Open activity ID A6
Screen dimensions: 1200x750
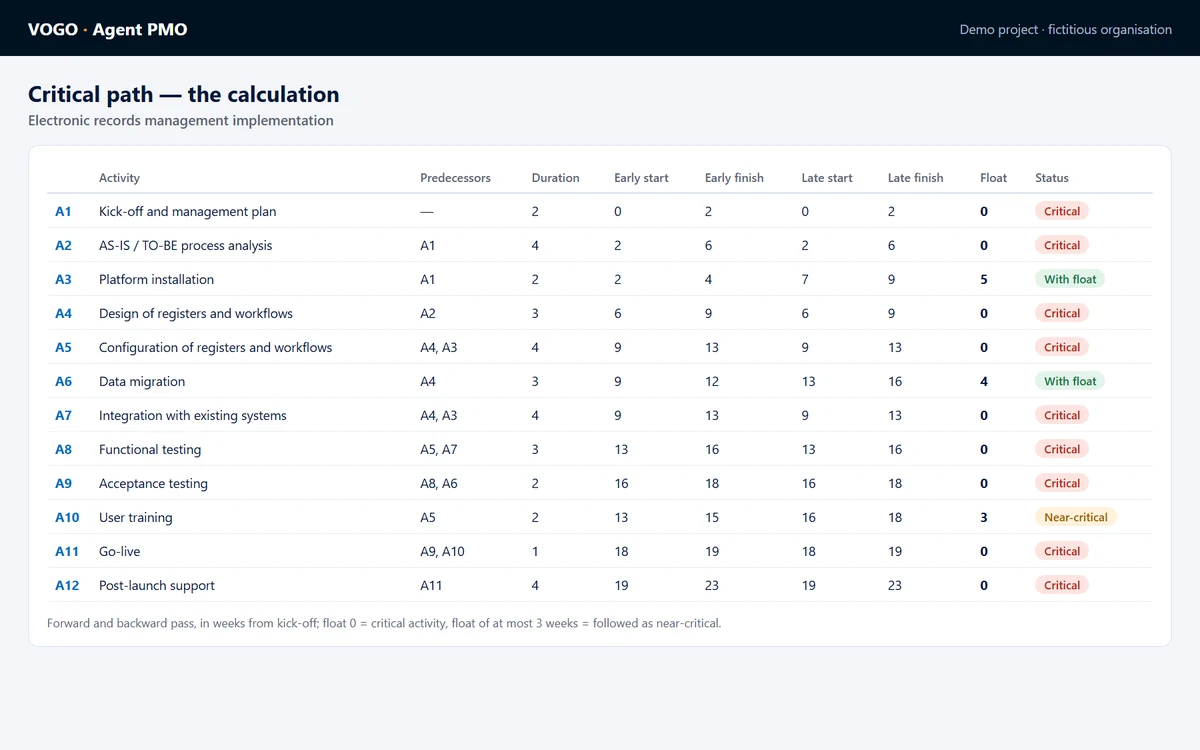click(63, 381)
